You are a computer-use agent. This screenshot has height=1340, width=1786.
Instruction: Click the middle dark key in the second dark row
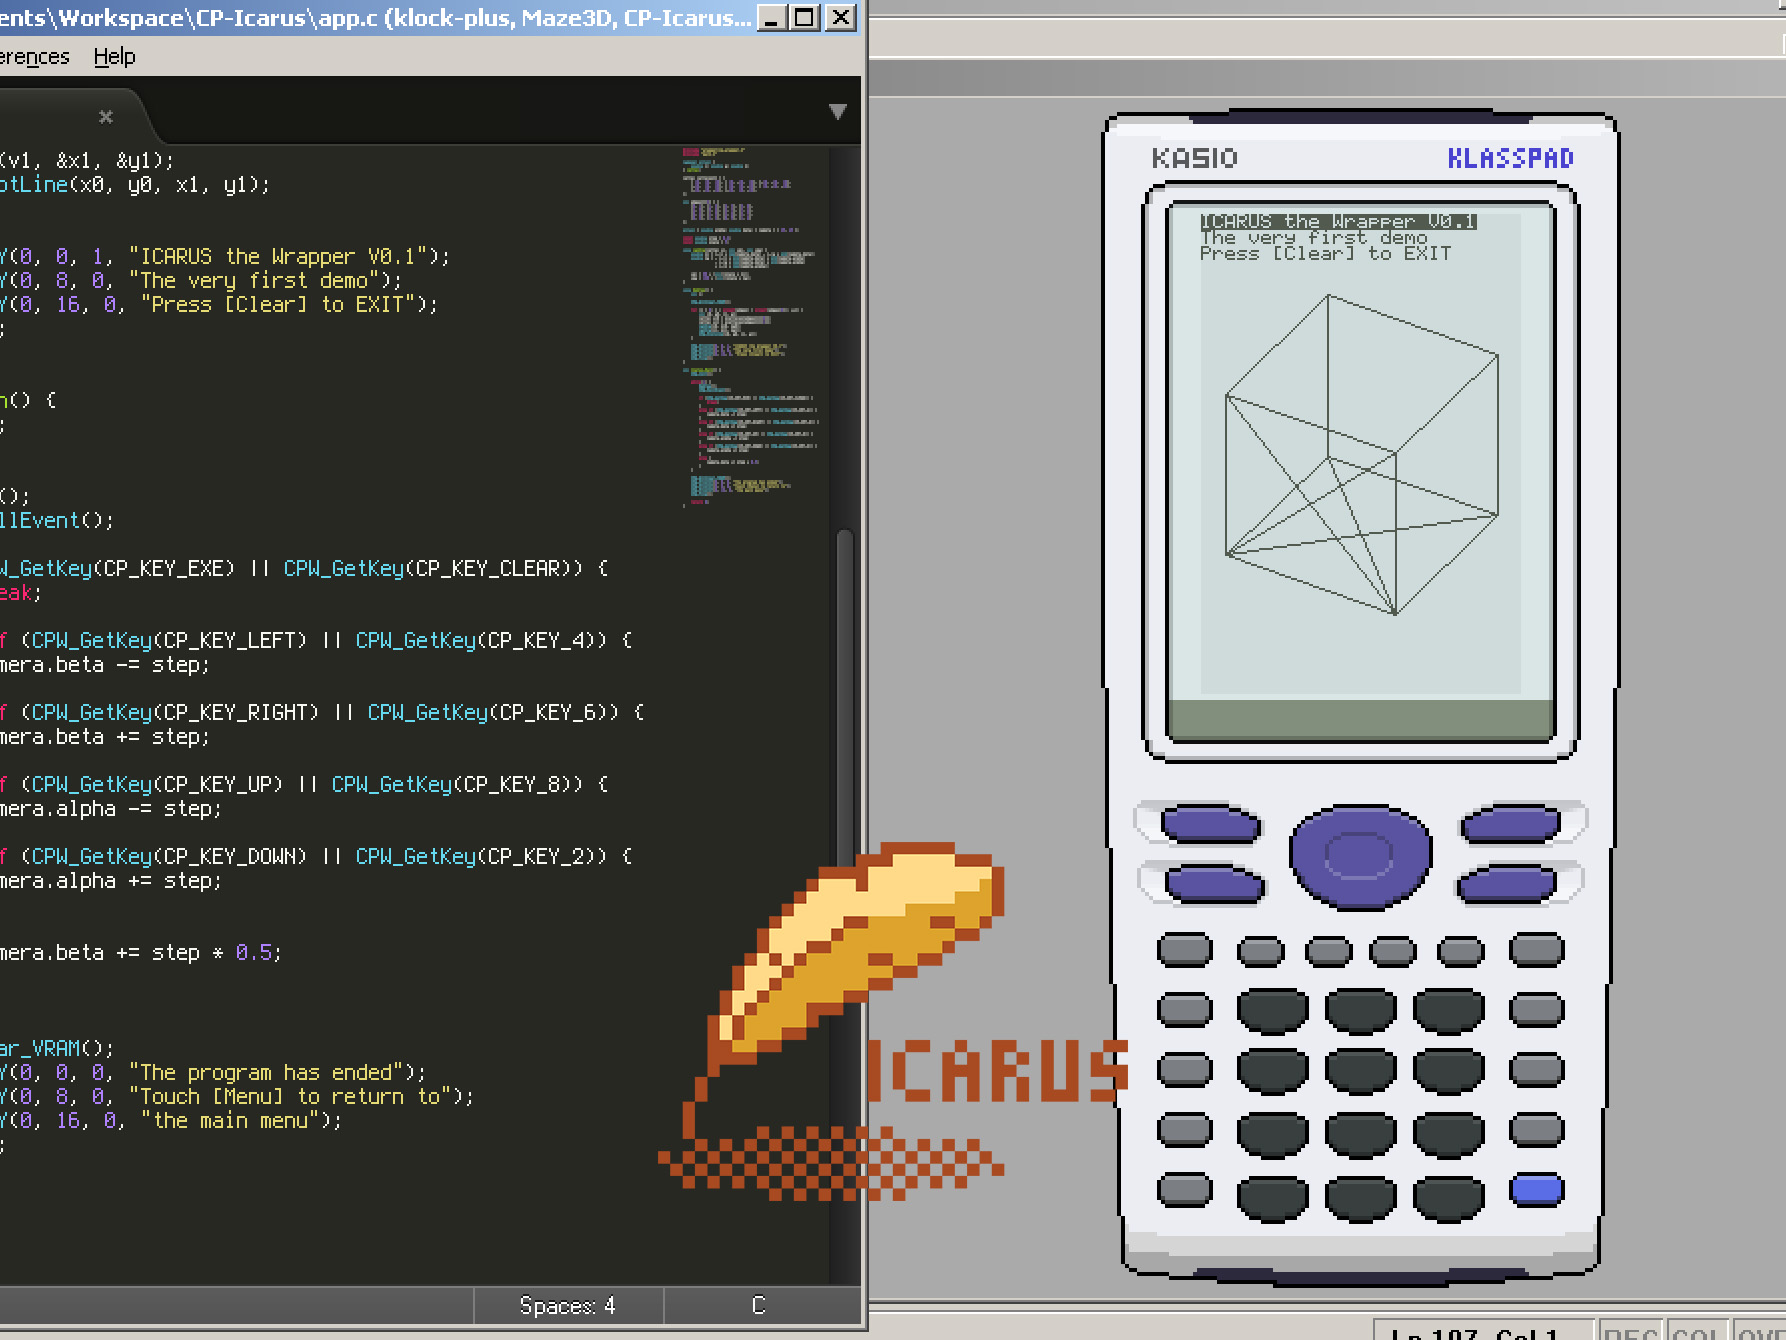click(1360, 1071)
